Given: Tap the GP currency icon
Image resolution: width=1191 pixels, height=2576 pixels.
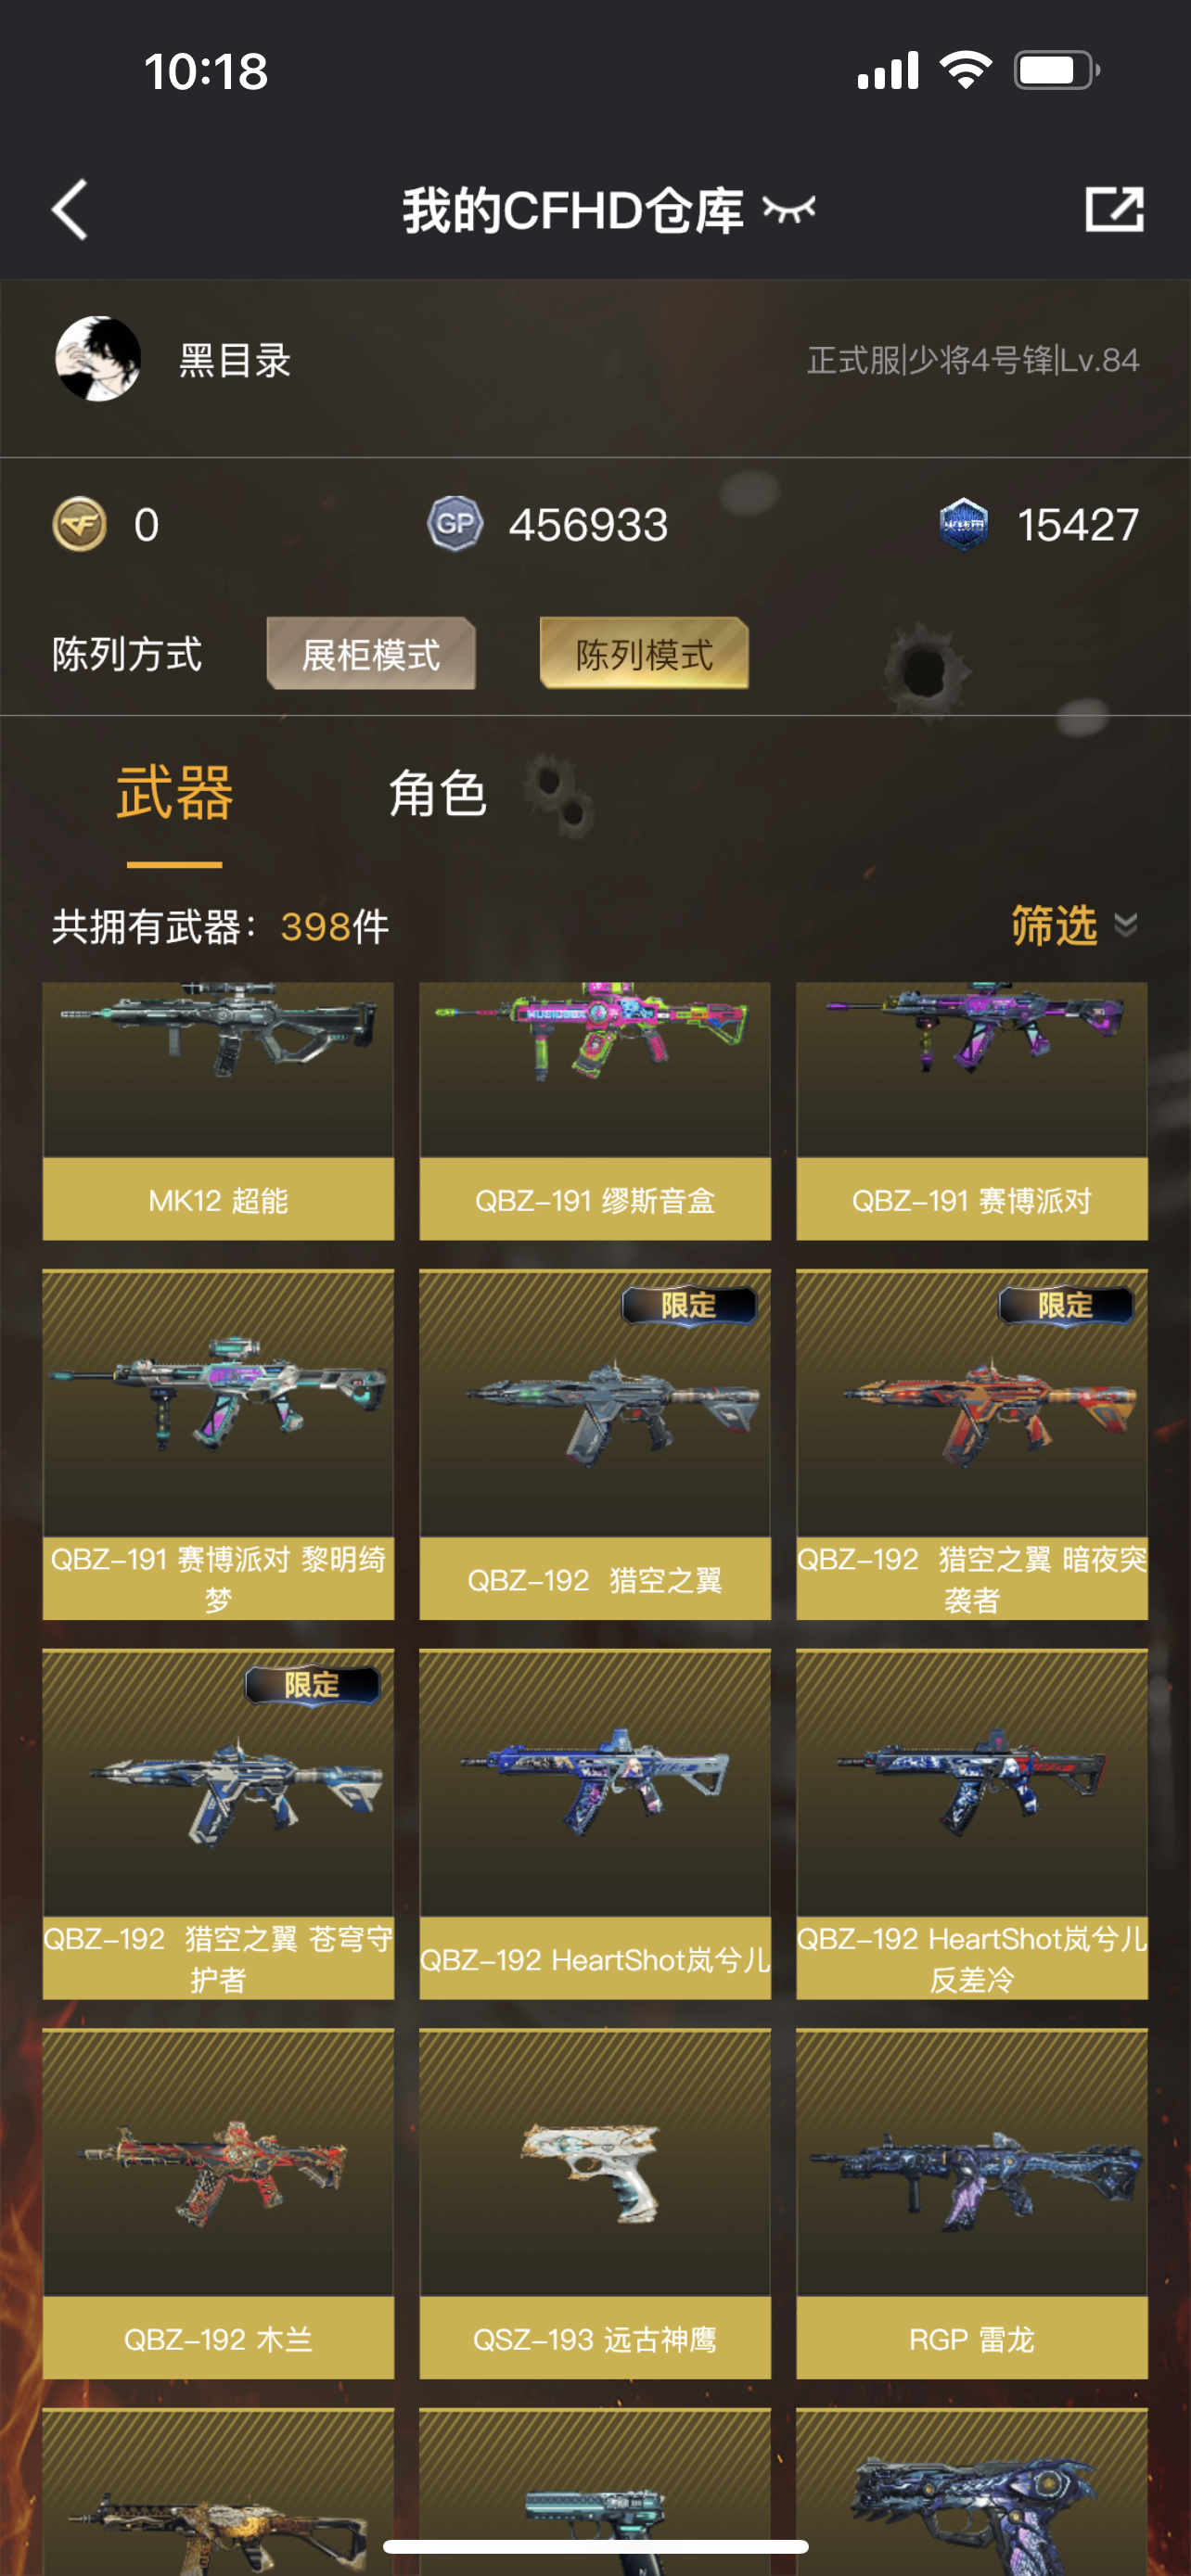Looking at the screenshot, I should (455, 524).
